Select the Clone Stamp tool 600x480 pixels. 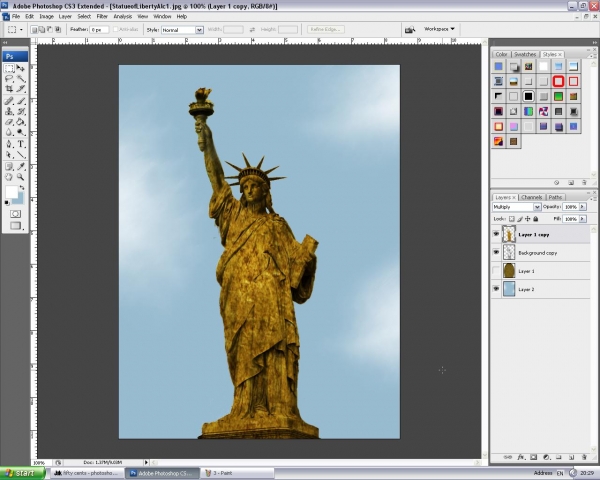(x=9, y=111)
